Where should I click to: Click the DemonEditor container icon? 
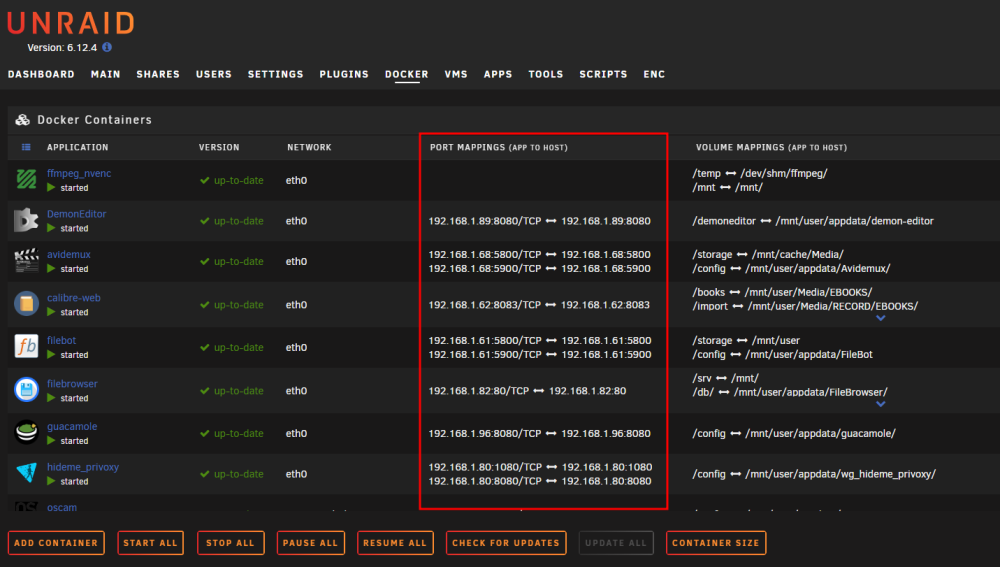coord(26,220)
